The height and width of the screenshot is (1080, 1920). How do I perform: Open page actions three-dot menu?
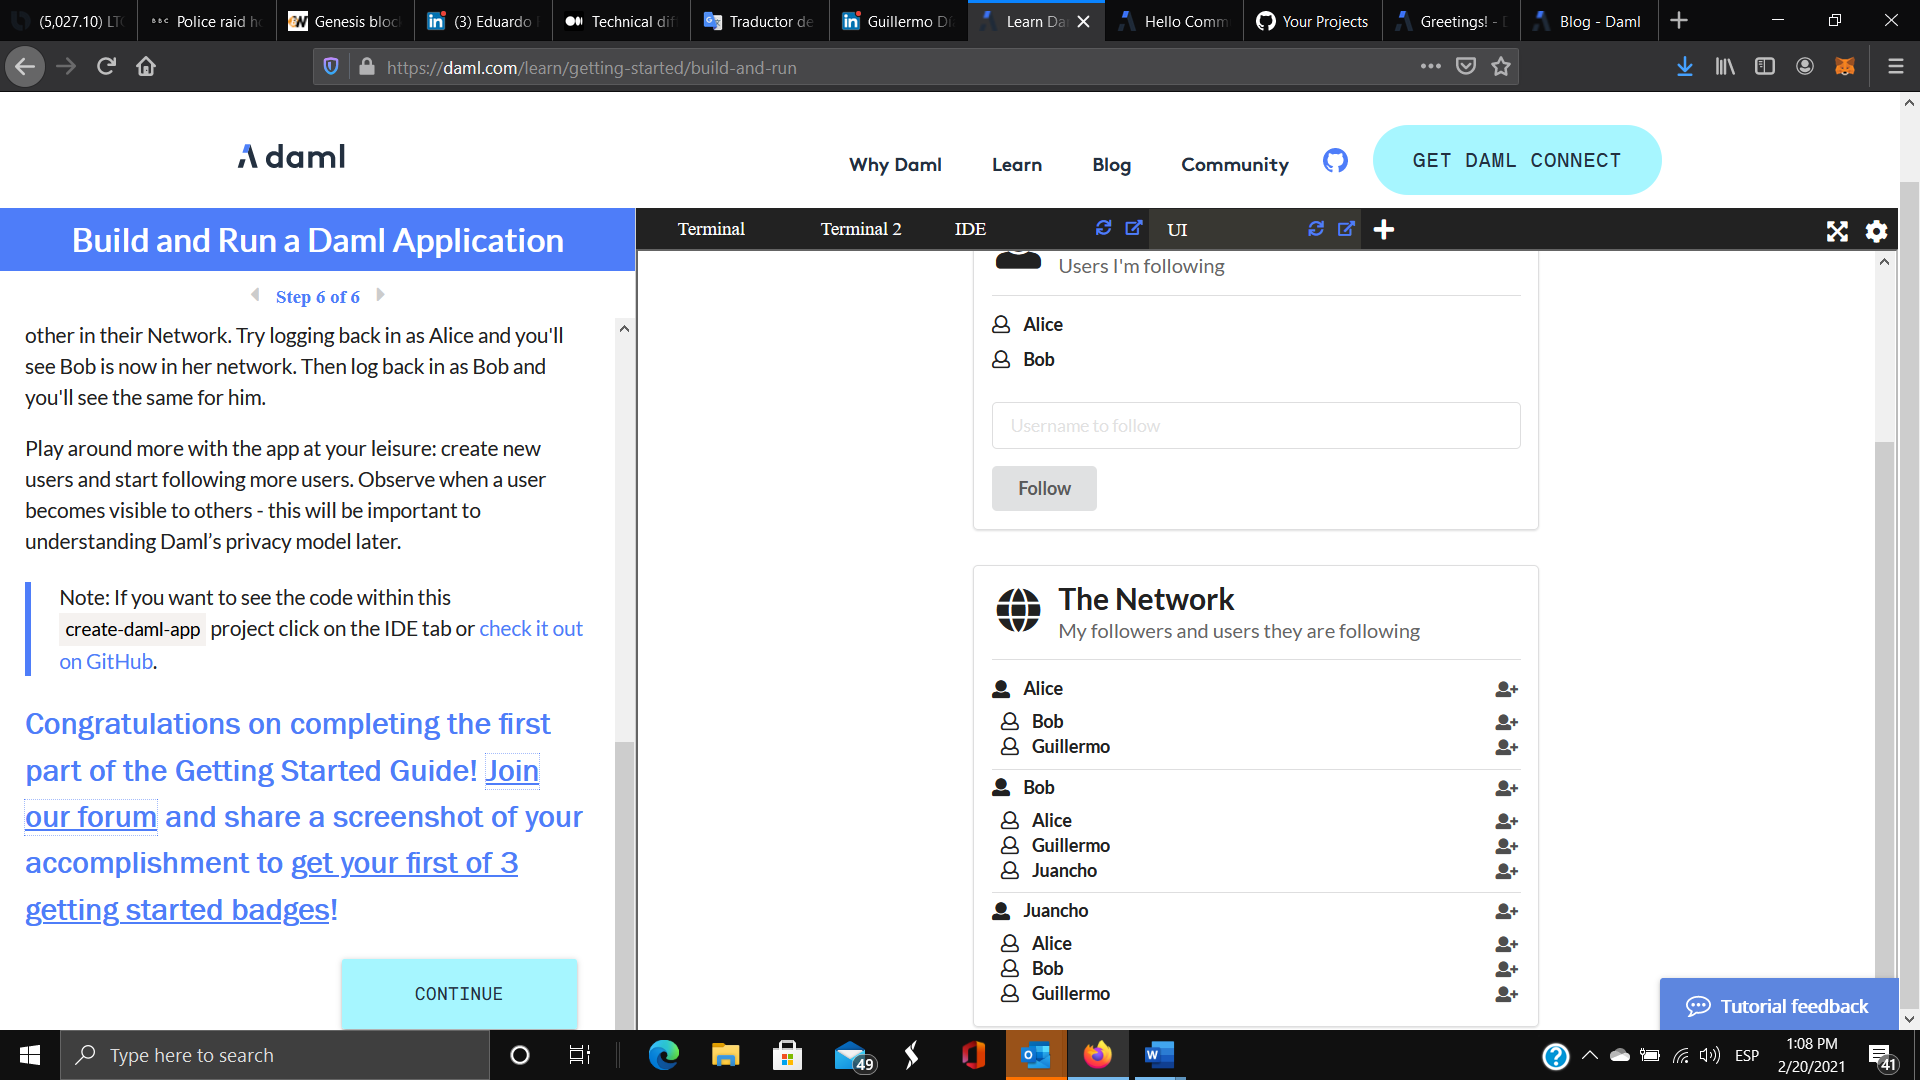pyautogui.click(x=1430, y=67)
